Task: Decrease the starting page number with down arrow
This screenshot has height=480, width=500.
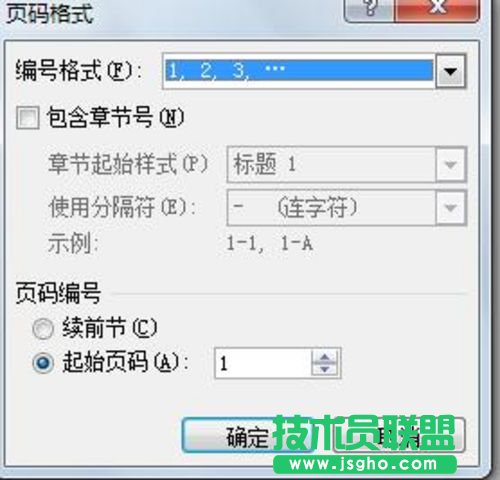Action: click(325, 370)
